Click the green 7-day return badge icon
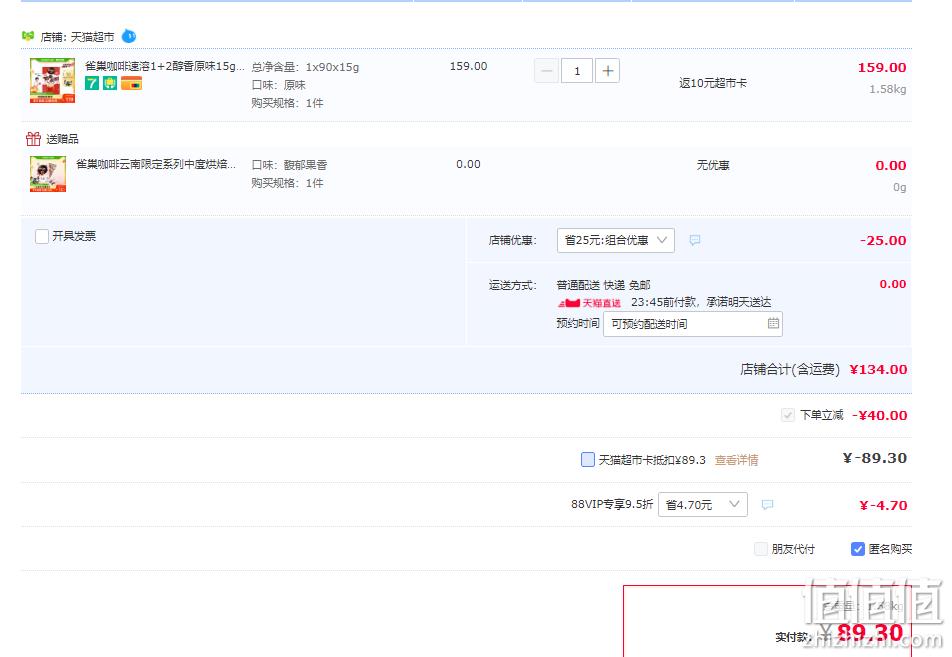Viewport: 952px width, 657px height. point(92,83)
